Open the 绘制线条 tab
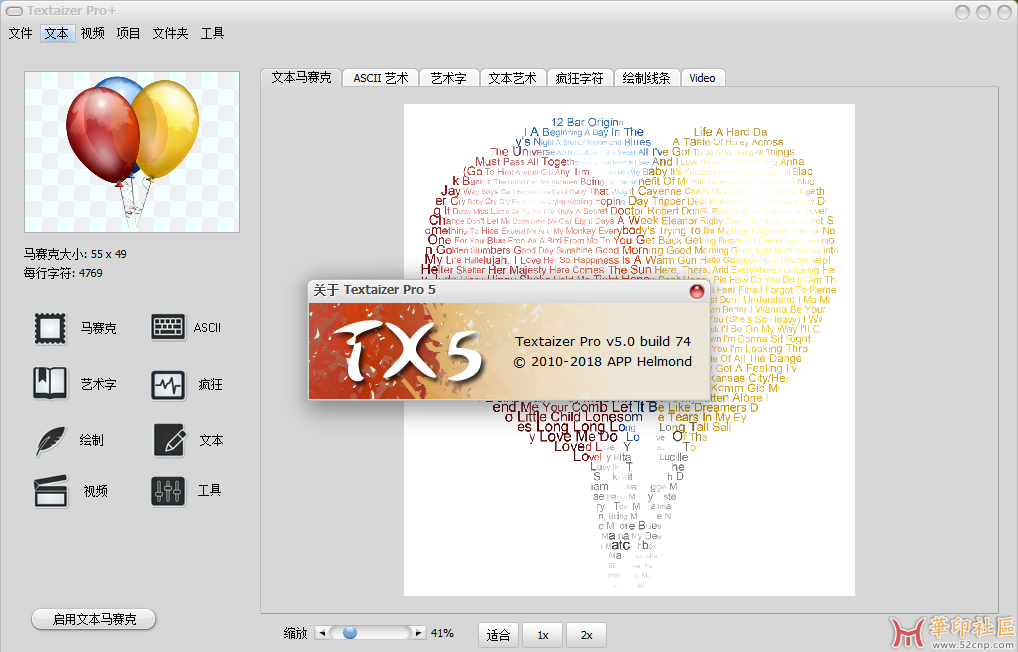Image resolution: width=1018 pixels, height=652 pixels. (647, 78)
